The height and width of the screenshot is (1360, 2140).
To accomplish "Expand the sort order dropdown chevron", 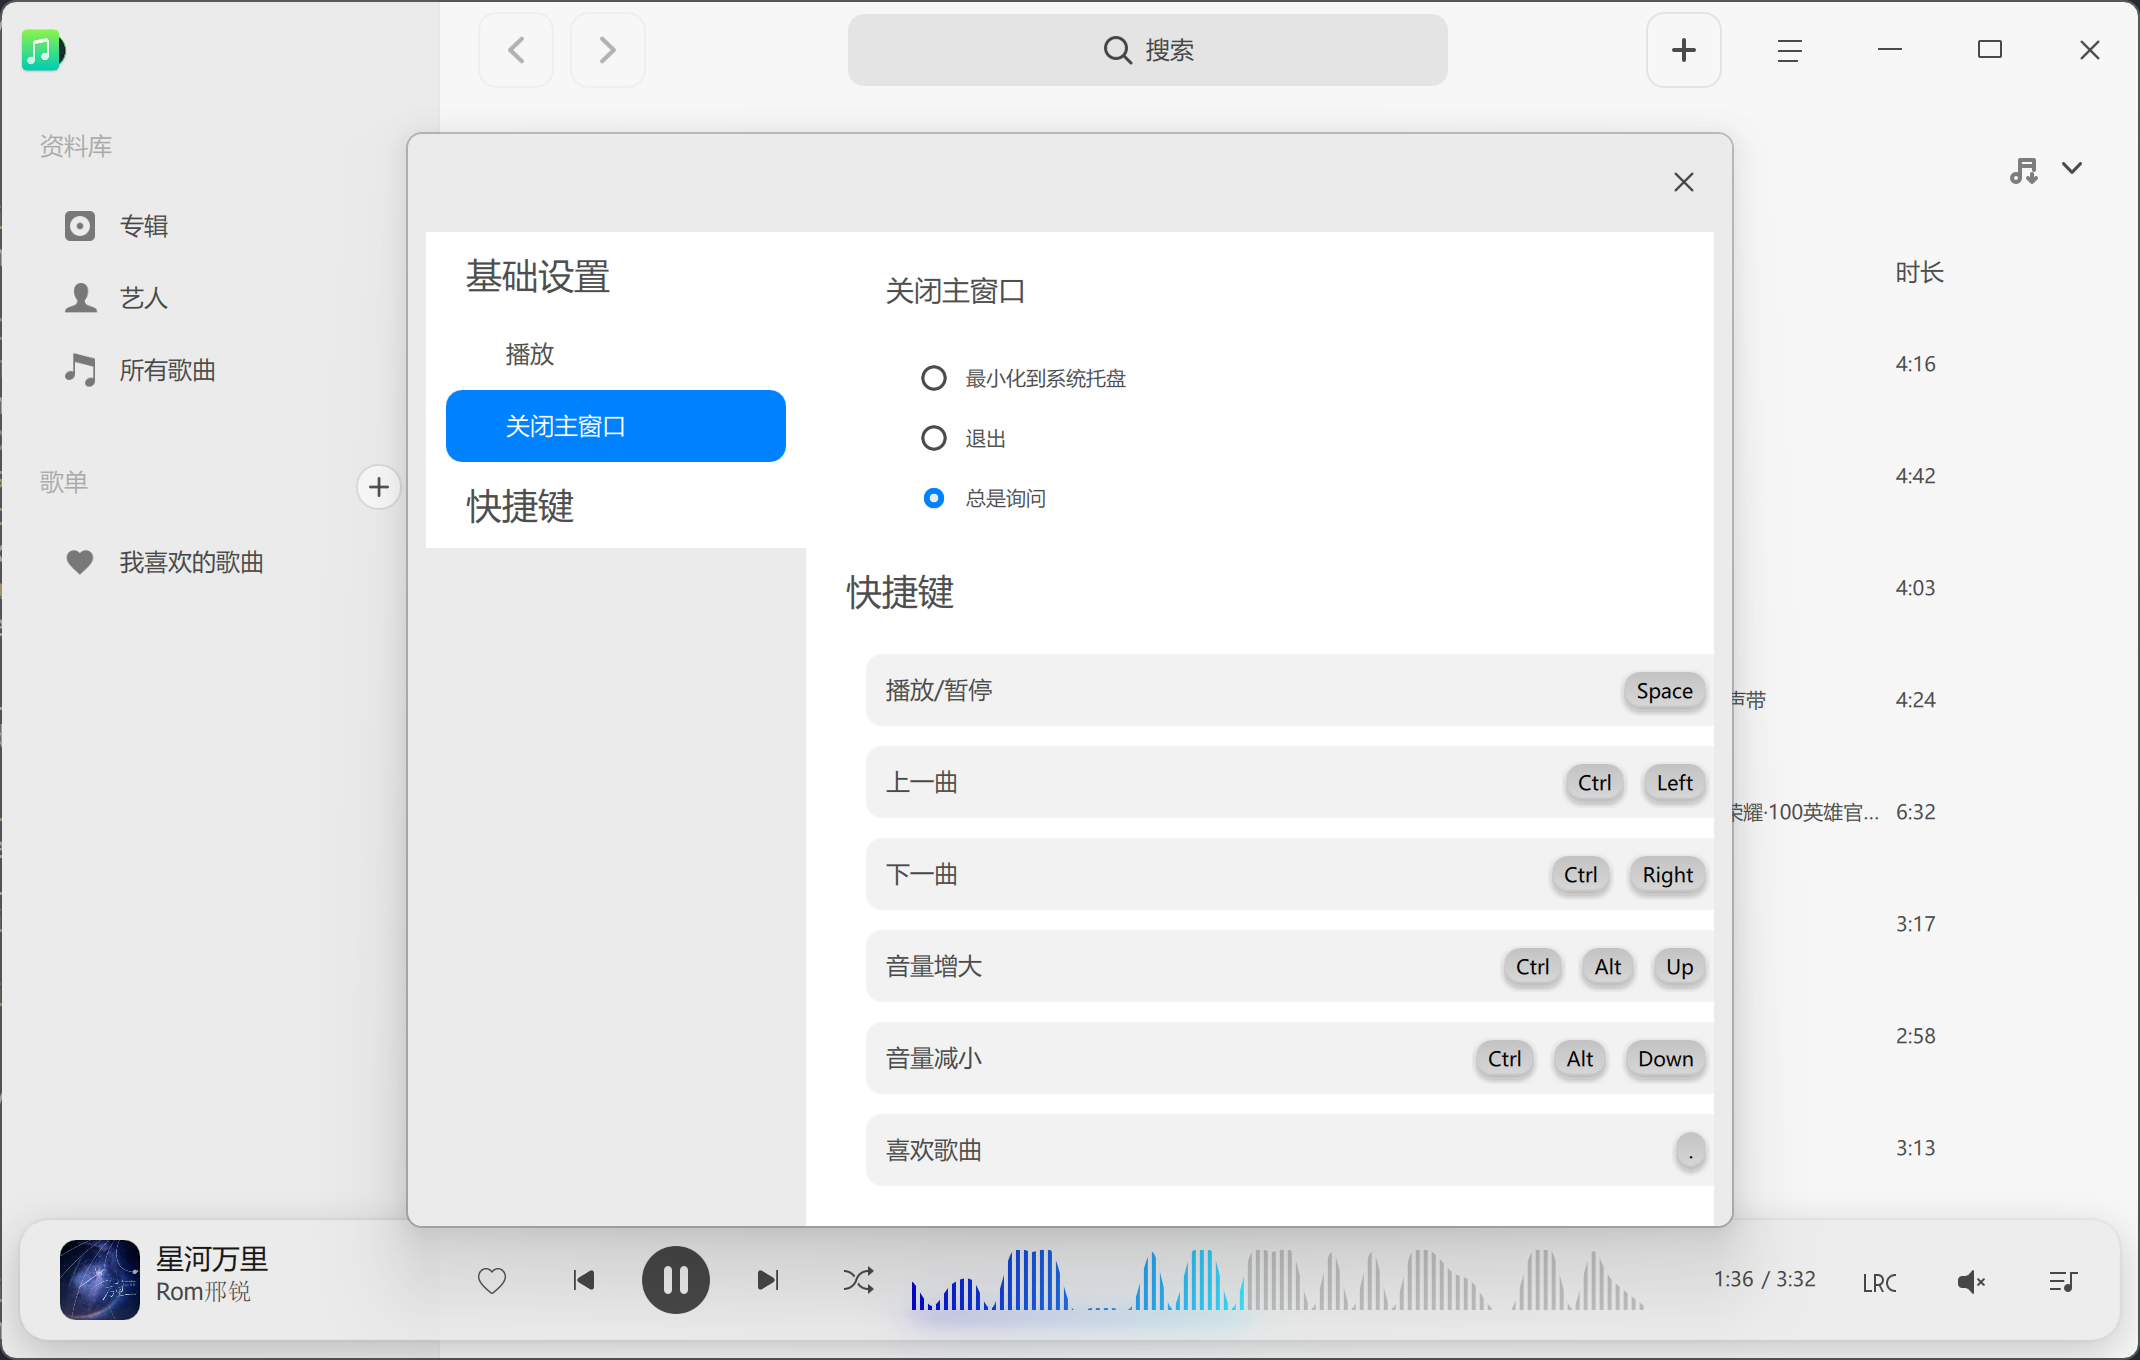I will [2072, 168].
